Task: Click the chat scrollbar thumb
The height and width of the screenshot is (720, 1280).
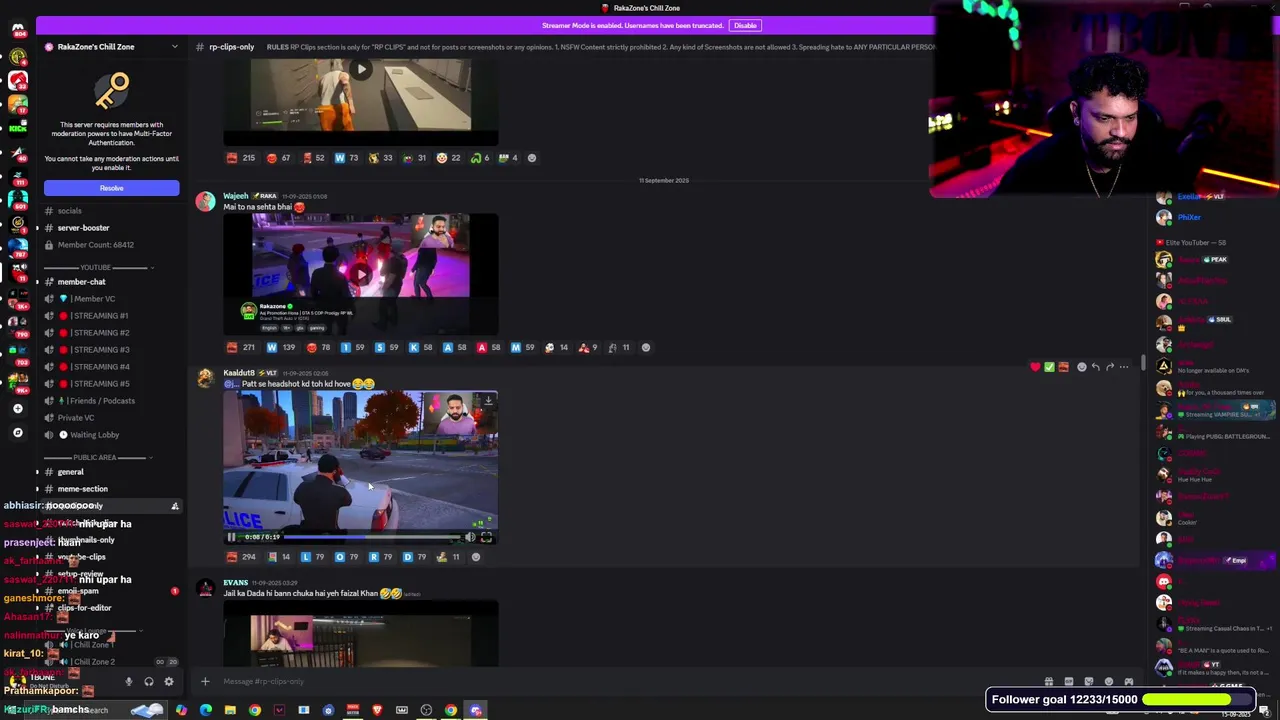Action: point(1143,361)
